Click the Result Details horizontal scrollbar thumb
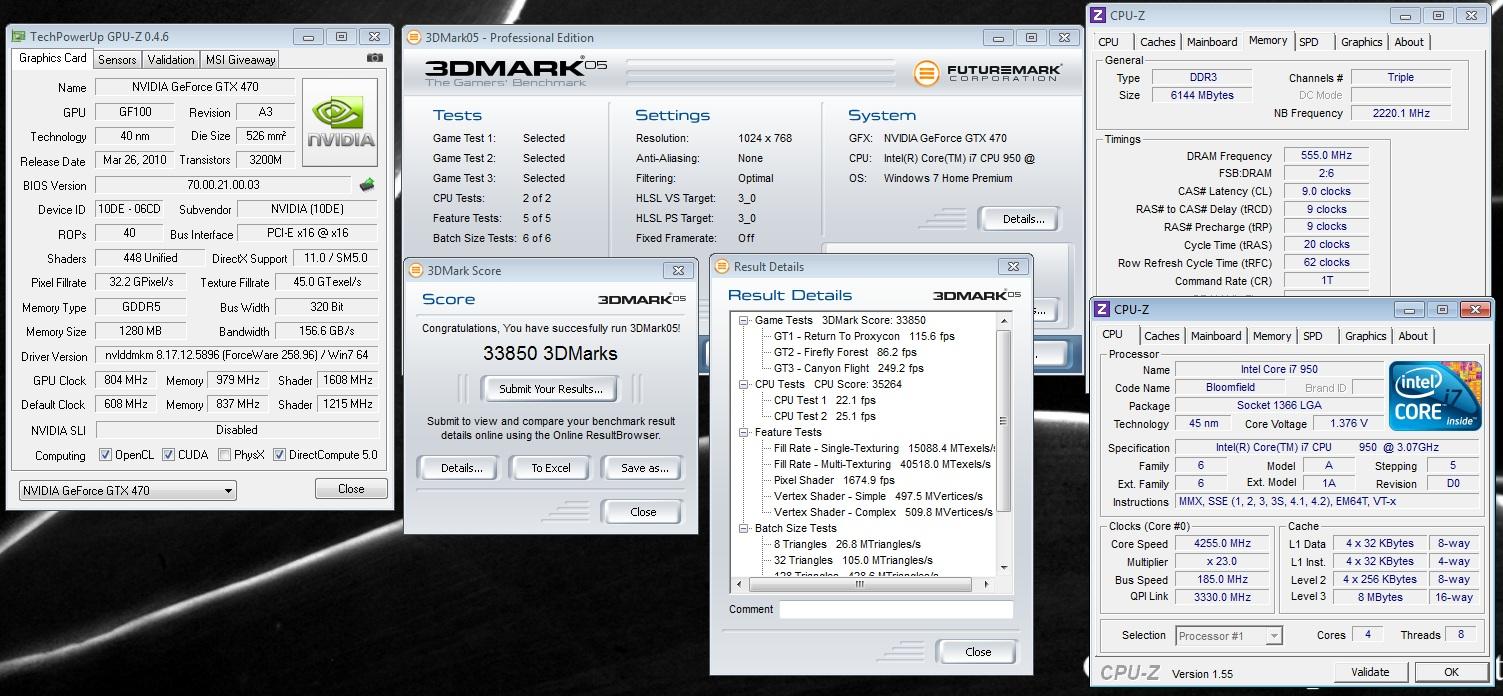The height and width of the screenshot is (696, 1503). point(860,585)
